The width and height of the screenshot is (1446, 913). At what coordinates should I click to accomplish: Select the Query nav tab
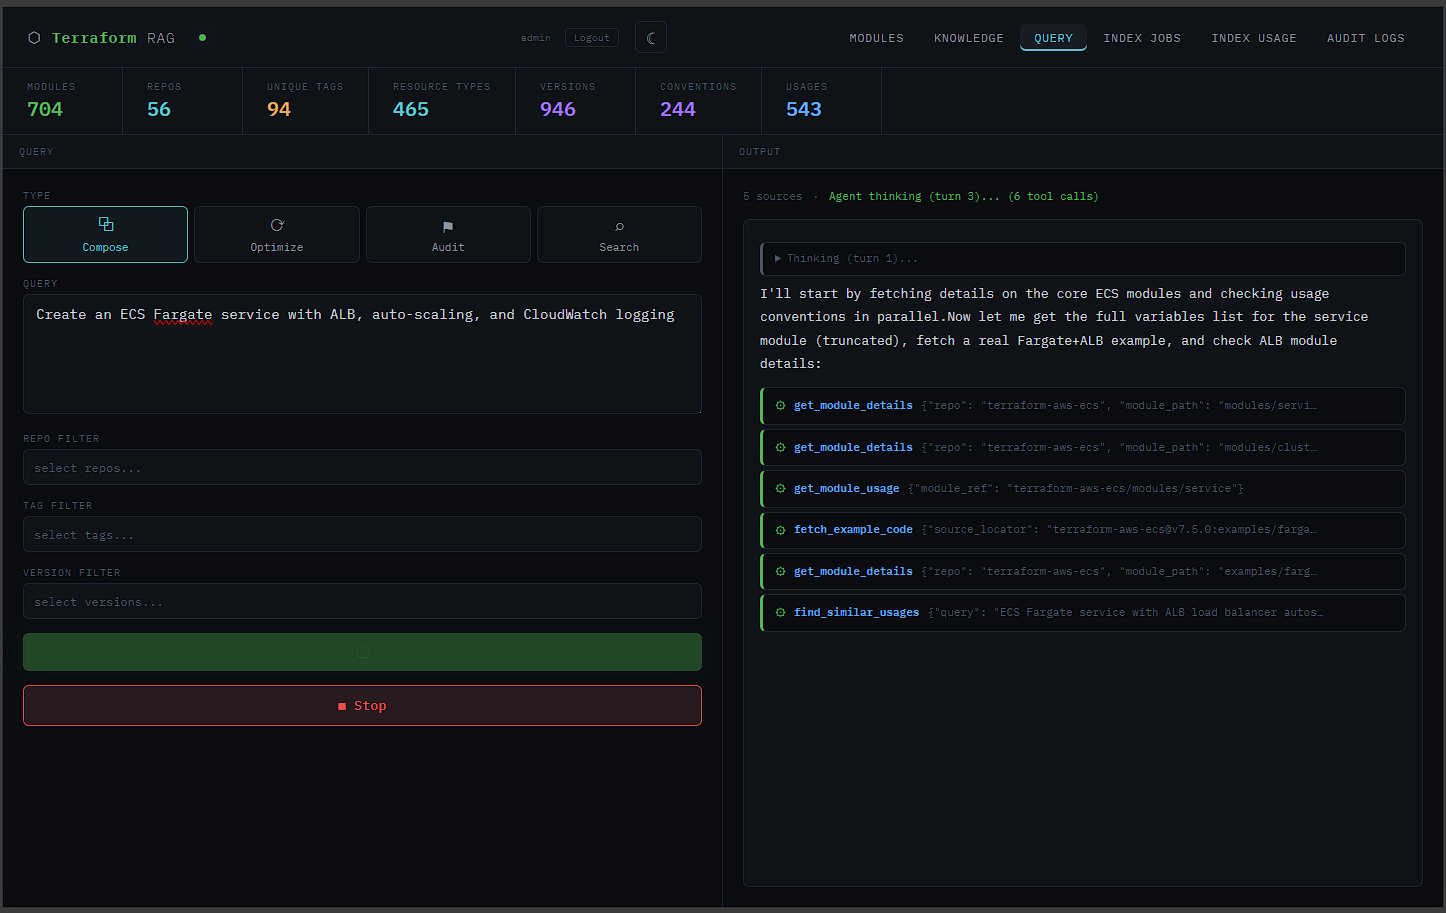(x=1054, y=38)
